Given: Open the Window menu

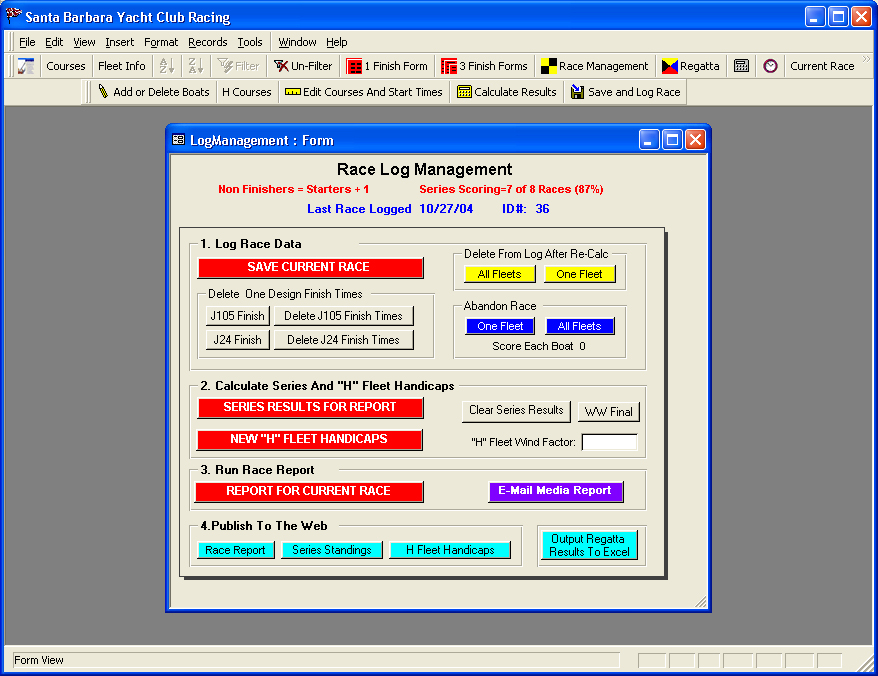Looking at the screenshot, I should click(297, 42).
